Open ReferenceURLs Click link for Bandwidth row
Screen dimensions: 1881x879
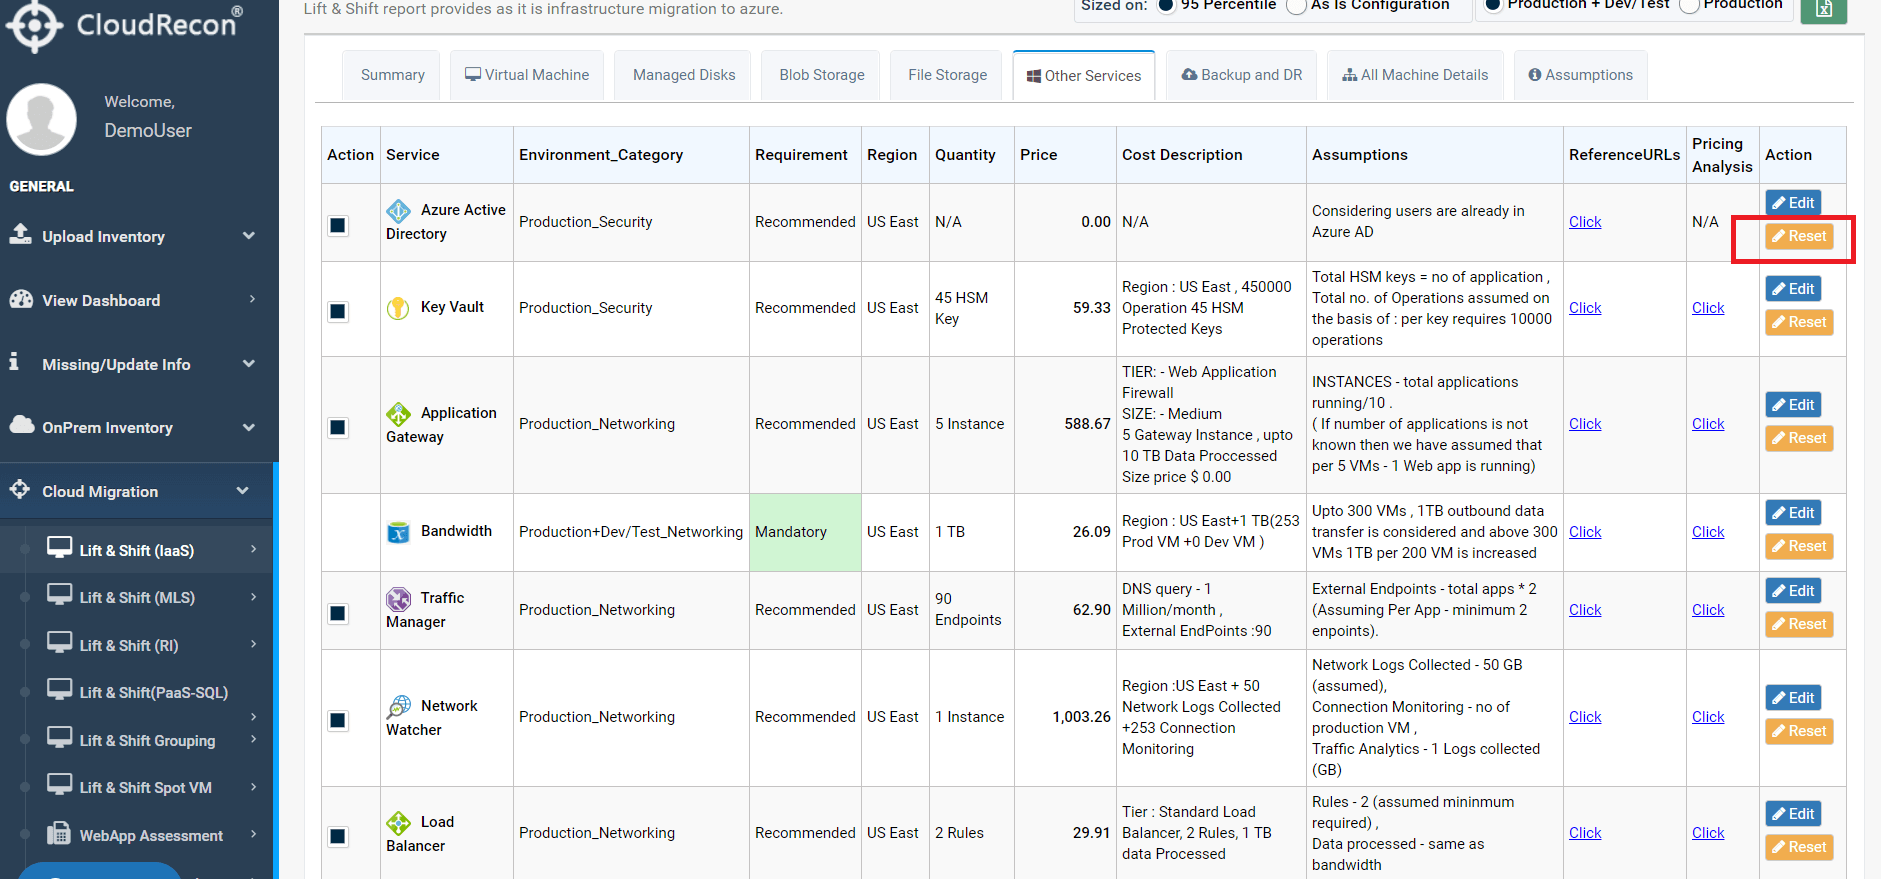[x=1585, y=532]
